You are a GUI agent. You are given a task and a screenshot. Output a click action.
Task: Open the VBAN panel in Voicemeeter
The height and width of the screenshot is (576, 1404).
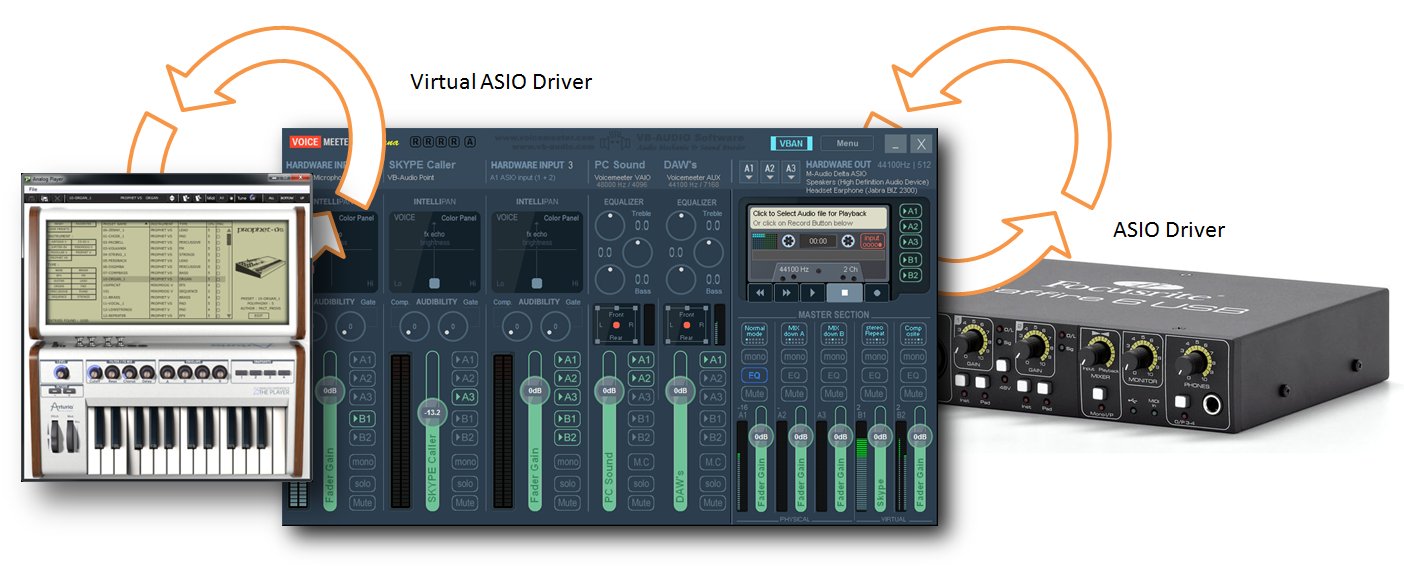790,143
